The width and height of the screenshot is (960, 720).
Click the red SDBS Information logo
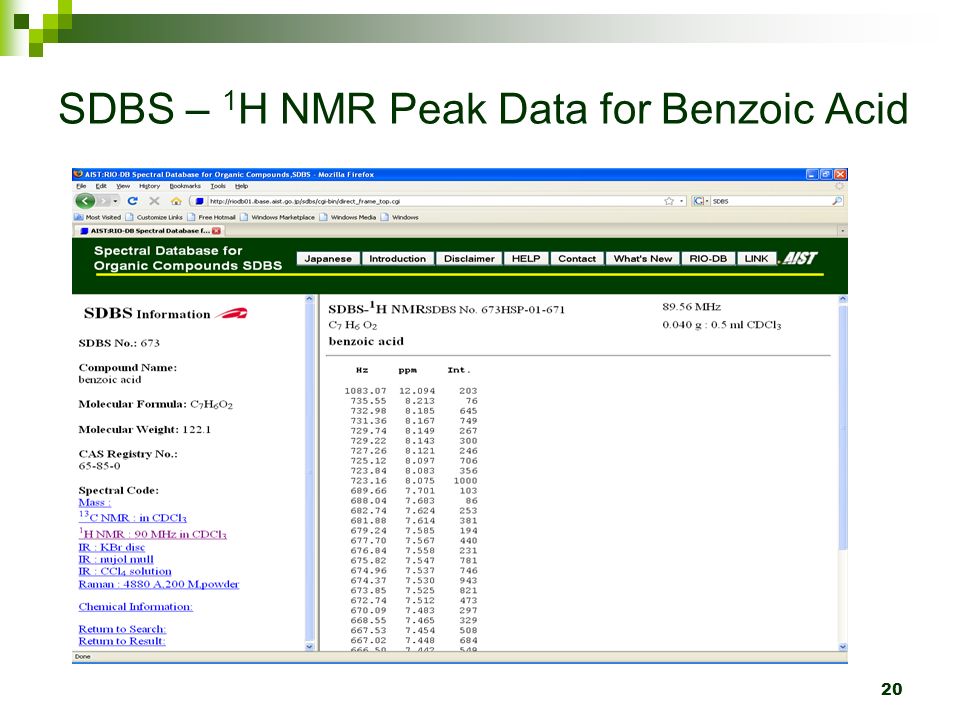tap(231, 313)
